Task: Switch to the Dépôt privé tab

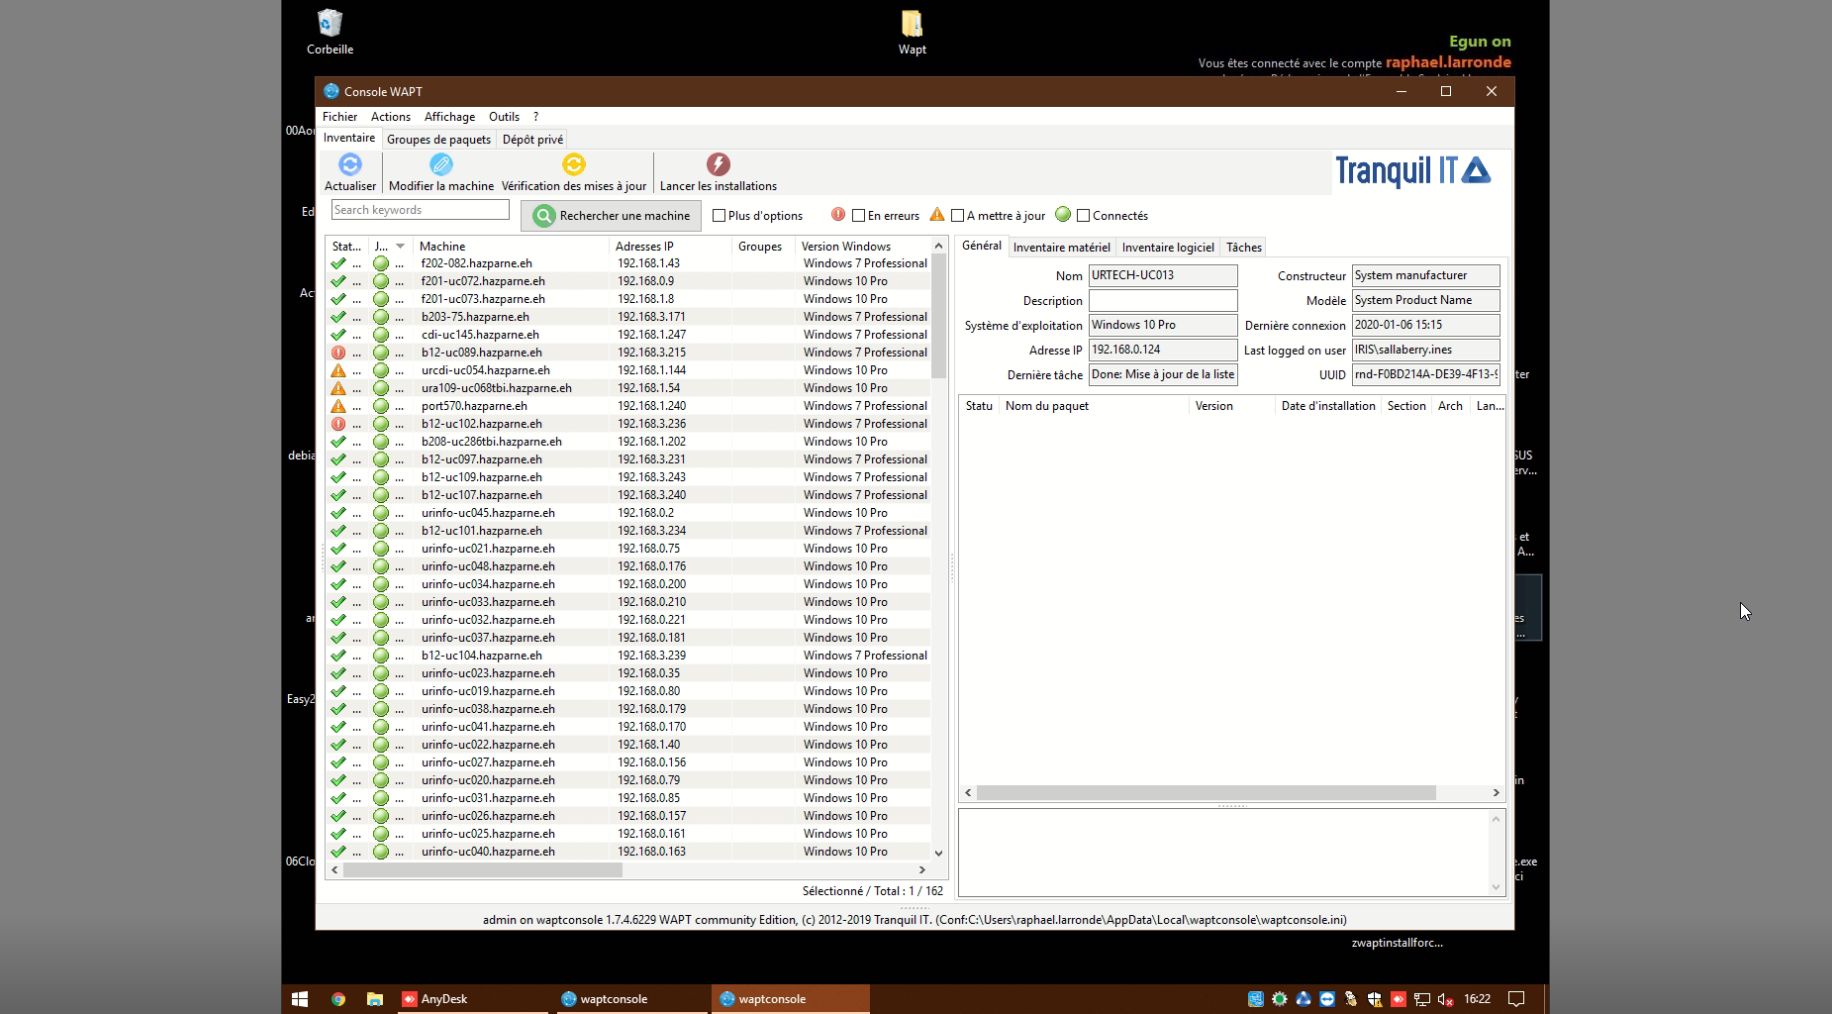Action: [533, 139]
